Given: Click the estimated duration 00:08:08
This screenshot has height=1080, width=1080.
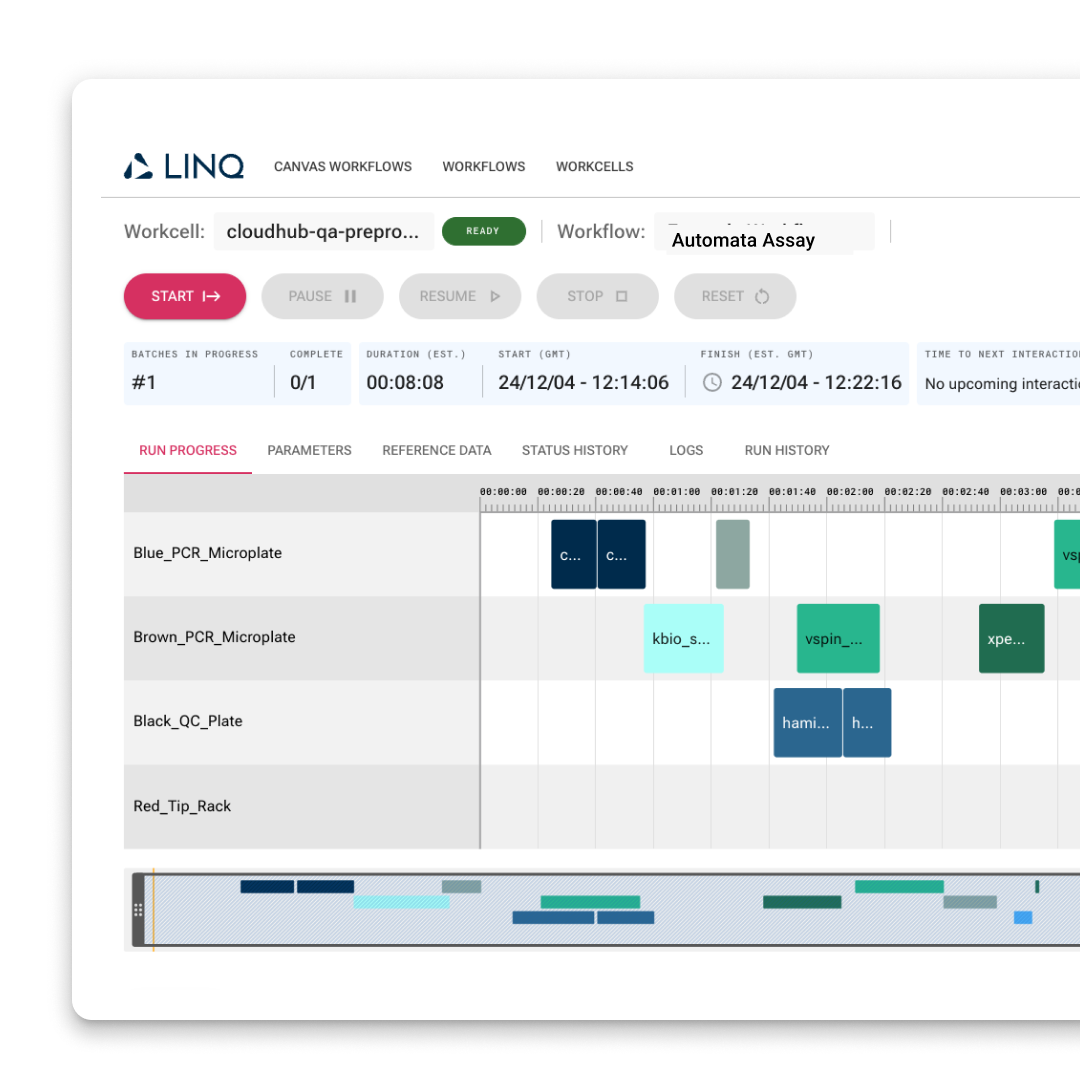Looking at the screenshot, I should (x=405, y=382).
